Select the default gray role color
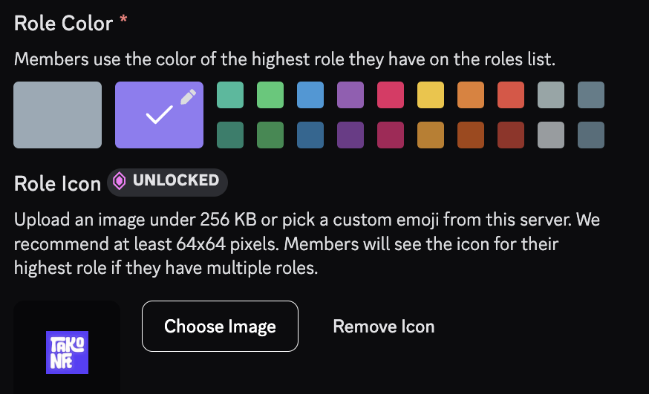The width and height of the screenshot is (649, 394). pos(58,115)
